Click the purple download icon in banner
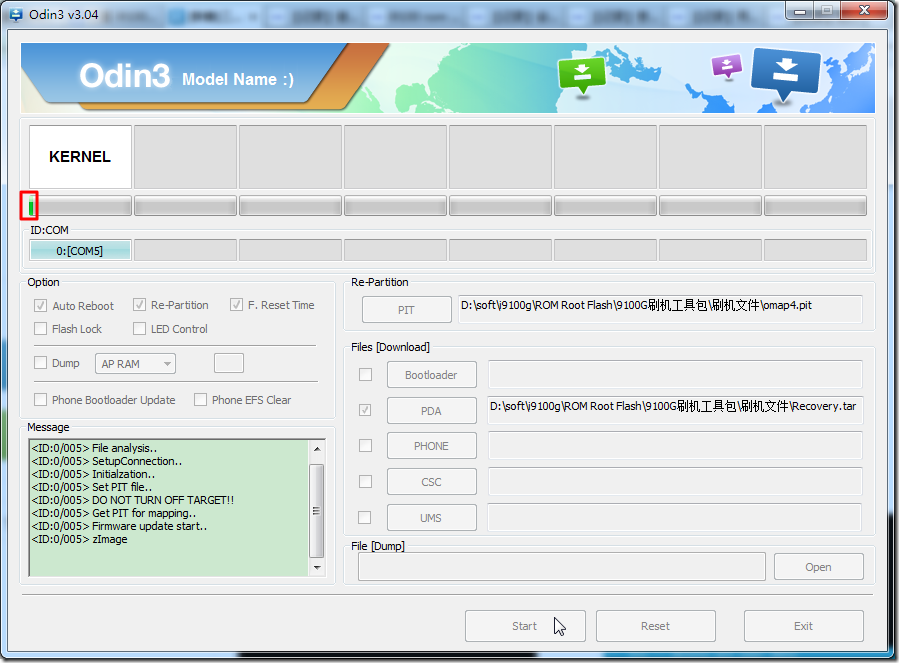 (726, 65)
